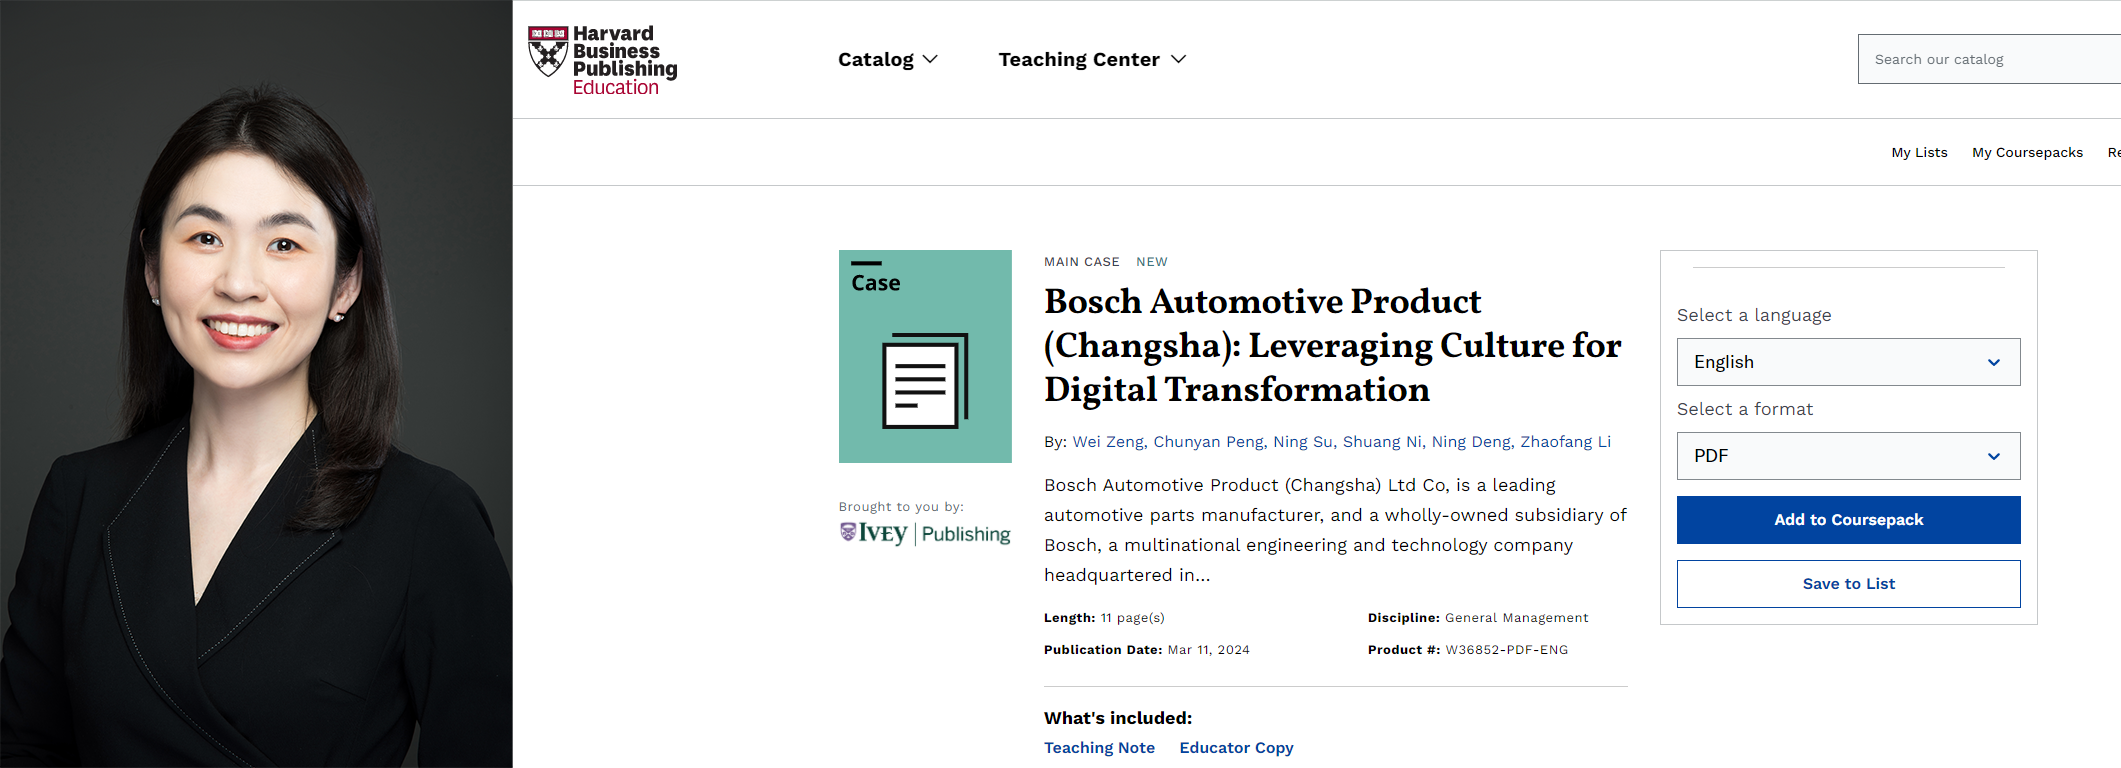Click the portrait photo of the woman
Viewport: 2121px width, 768px height.
coord(256,384)
